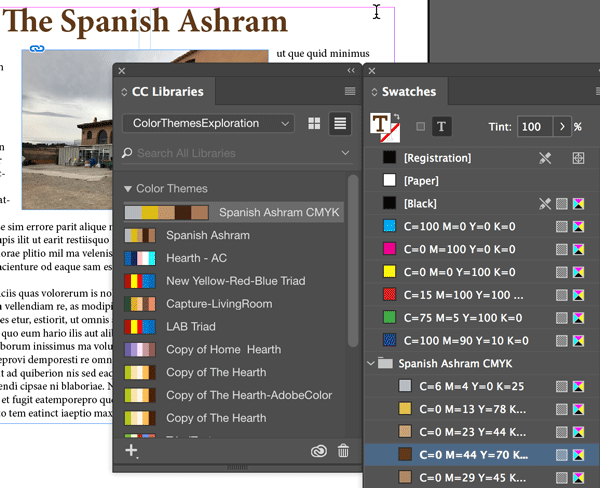Click the Fill/Stroke text color box
The image size is (600, 488).
[380, 124]
